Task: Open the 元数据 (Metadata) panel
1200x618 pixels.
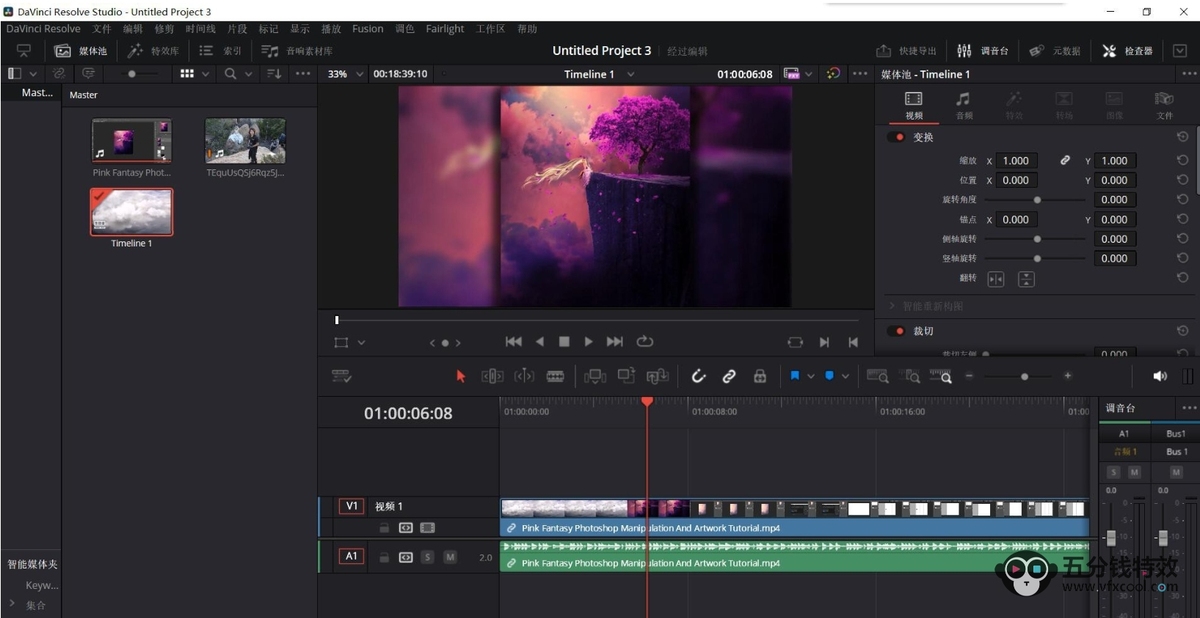Action: (x=1055, y=51)
